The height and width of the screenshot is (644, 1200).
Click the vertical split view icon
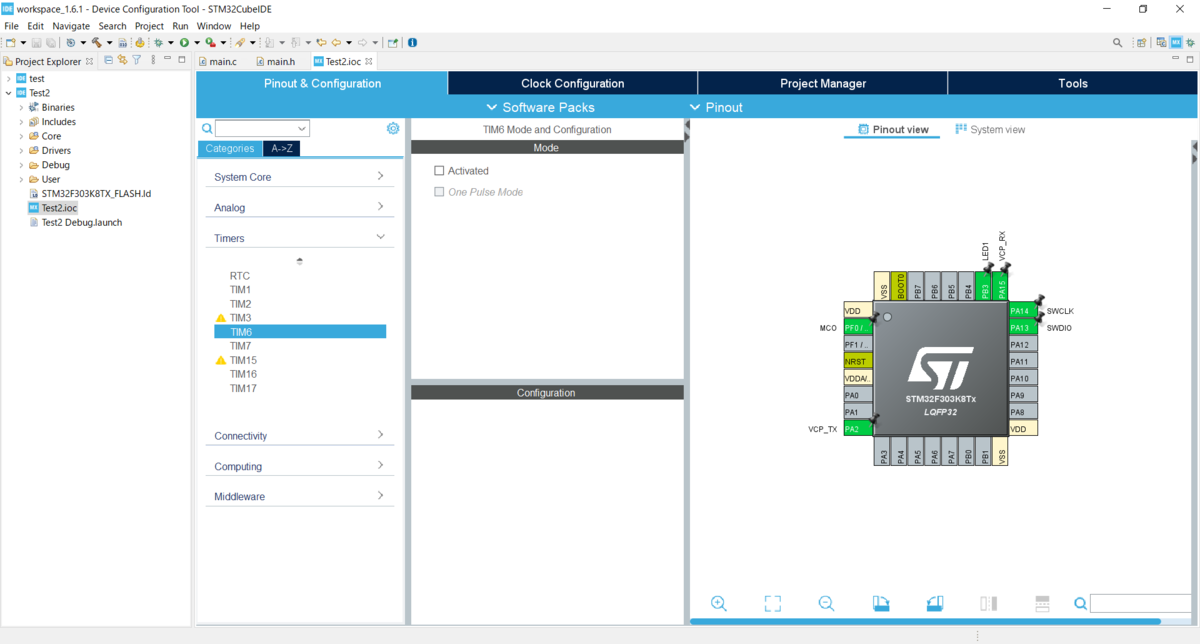989,603
